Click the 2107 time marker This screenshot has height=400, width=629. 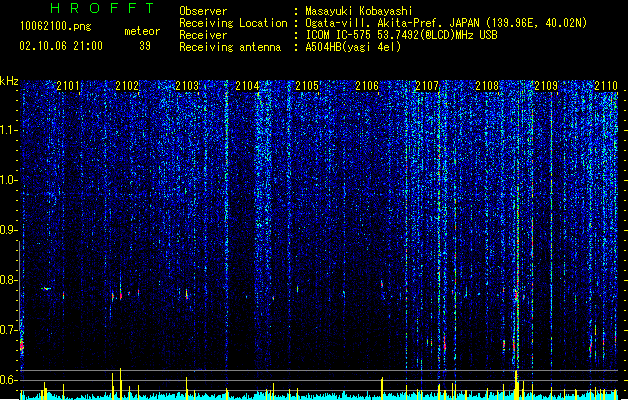(427, 86)
